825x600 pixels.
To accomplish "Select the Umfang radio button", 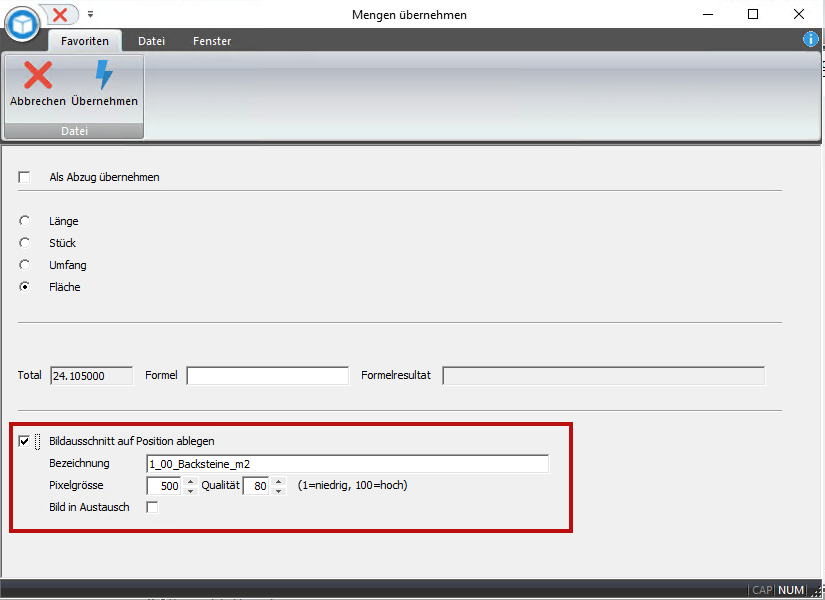I will 25,265.
